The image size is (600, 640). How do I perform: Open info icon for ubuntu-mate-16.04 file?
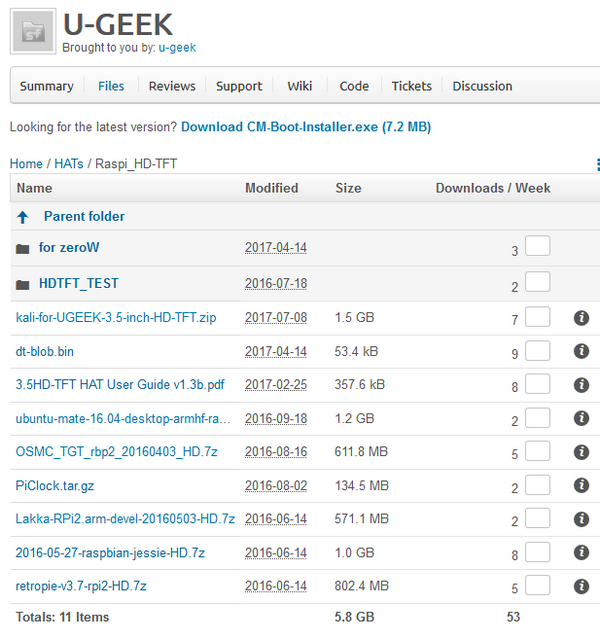click(x=581, y=418)
